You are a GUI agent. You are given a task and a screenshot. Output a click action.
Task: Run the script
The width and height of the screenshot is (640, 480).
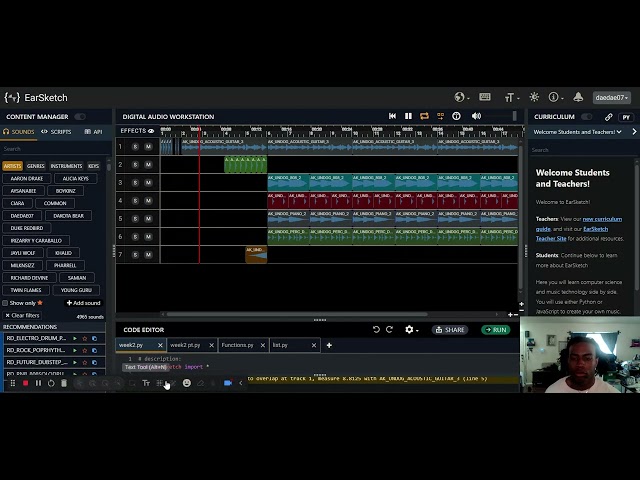tap(496, 330)
